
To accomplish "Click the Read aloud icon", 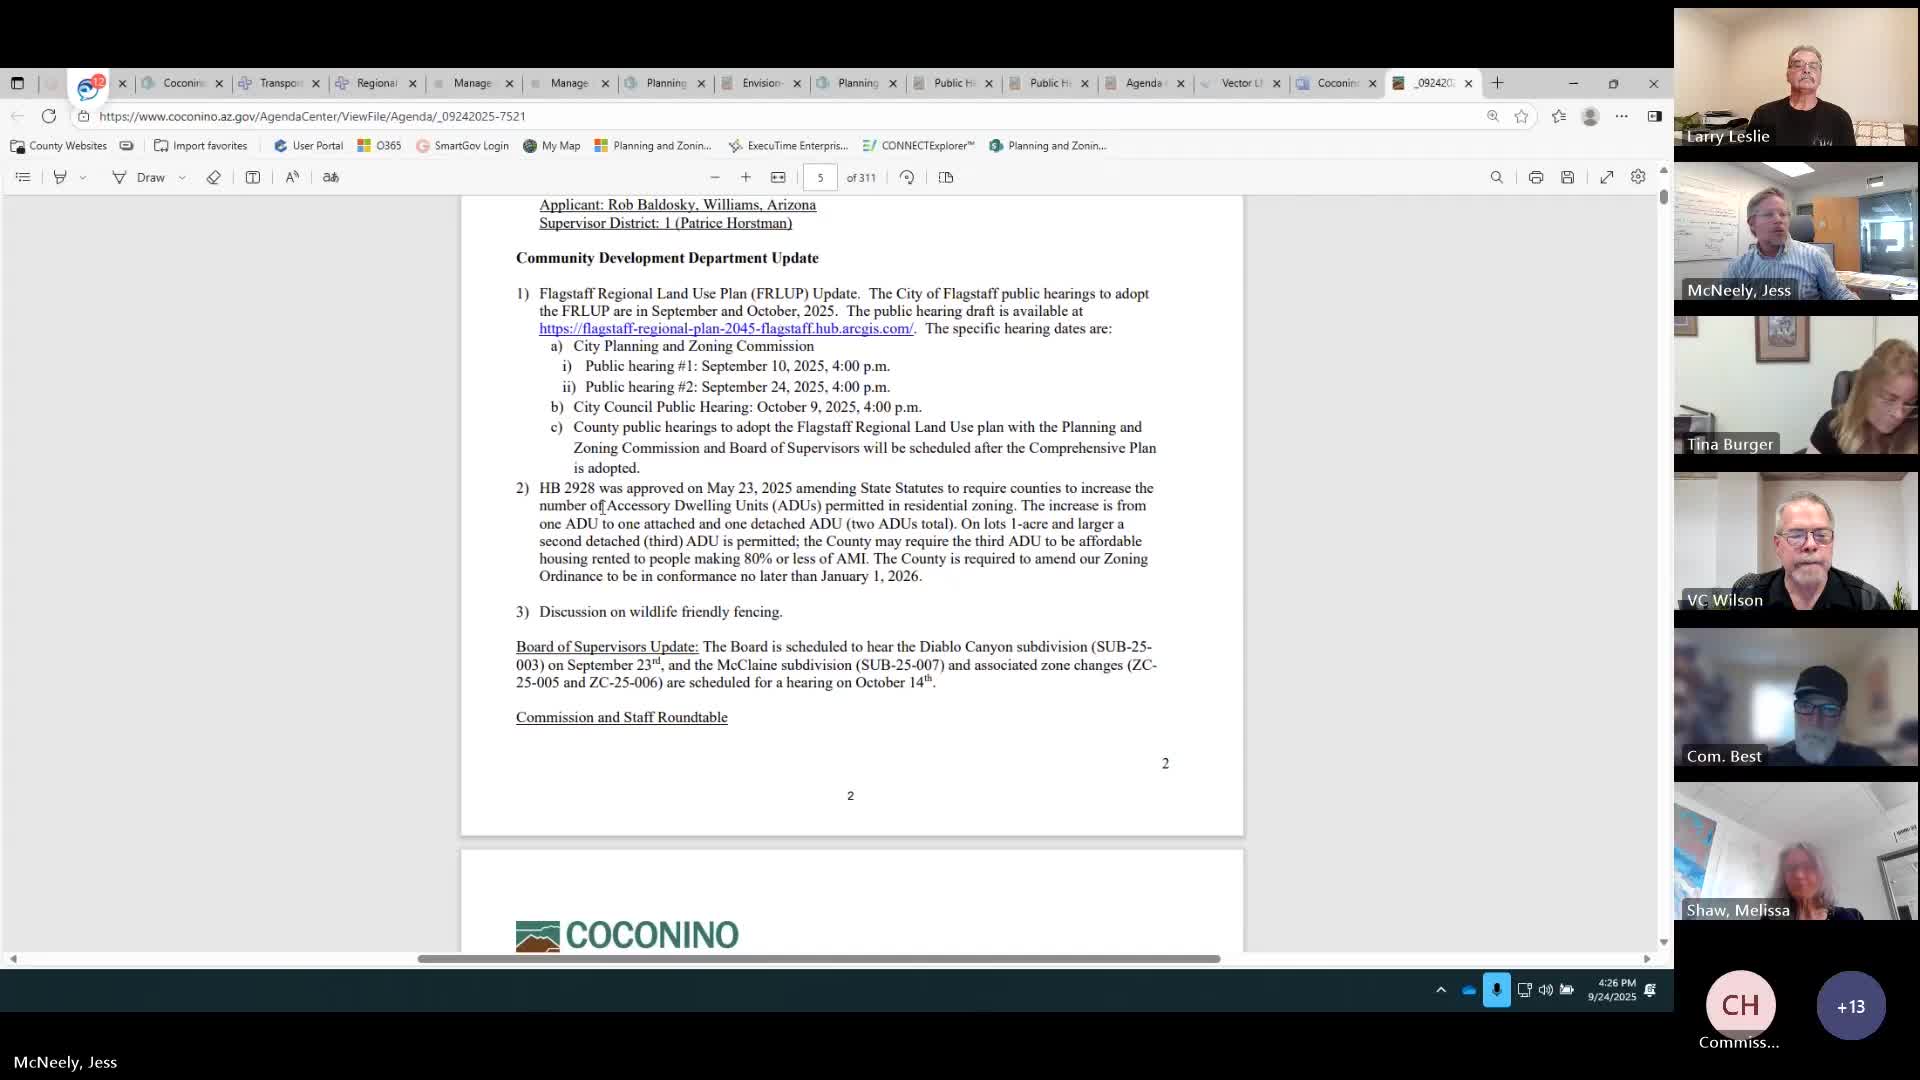I will (292, 177).
